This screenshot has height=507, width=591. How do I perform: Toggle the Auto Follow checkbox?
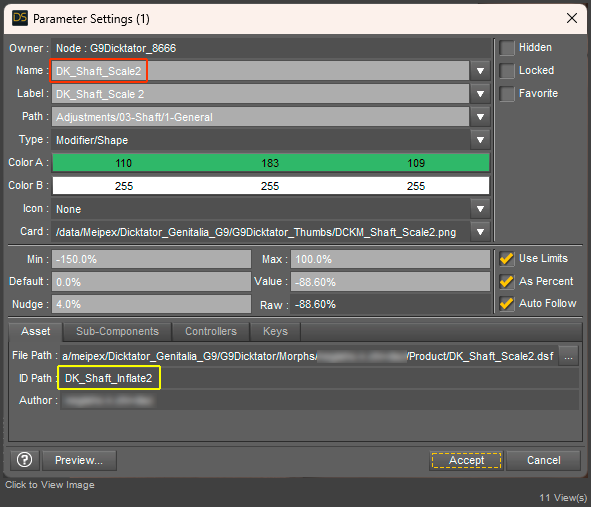pos(507,303)
